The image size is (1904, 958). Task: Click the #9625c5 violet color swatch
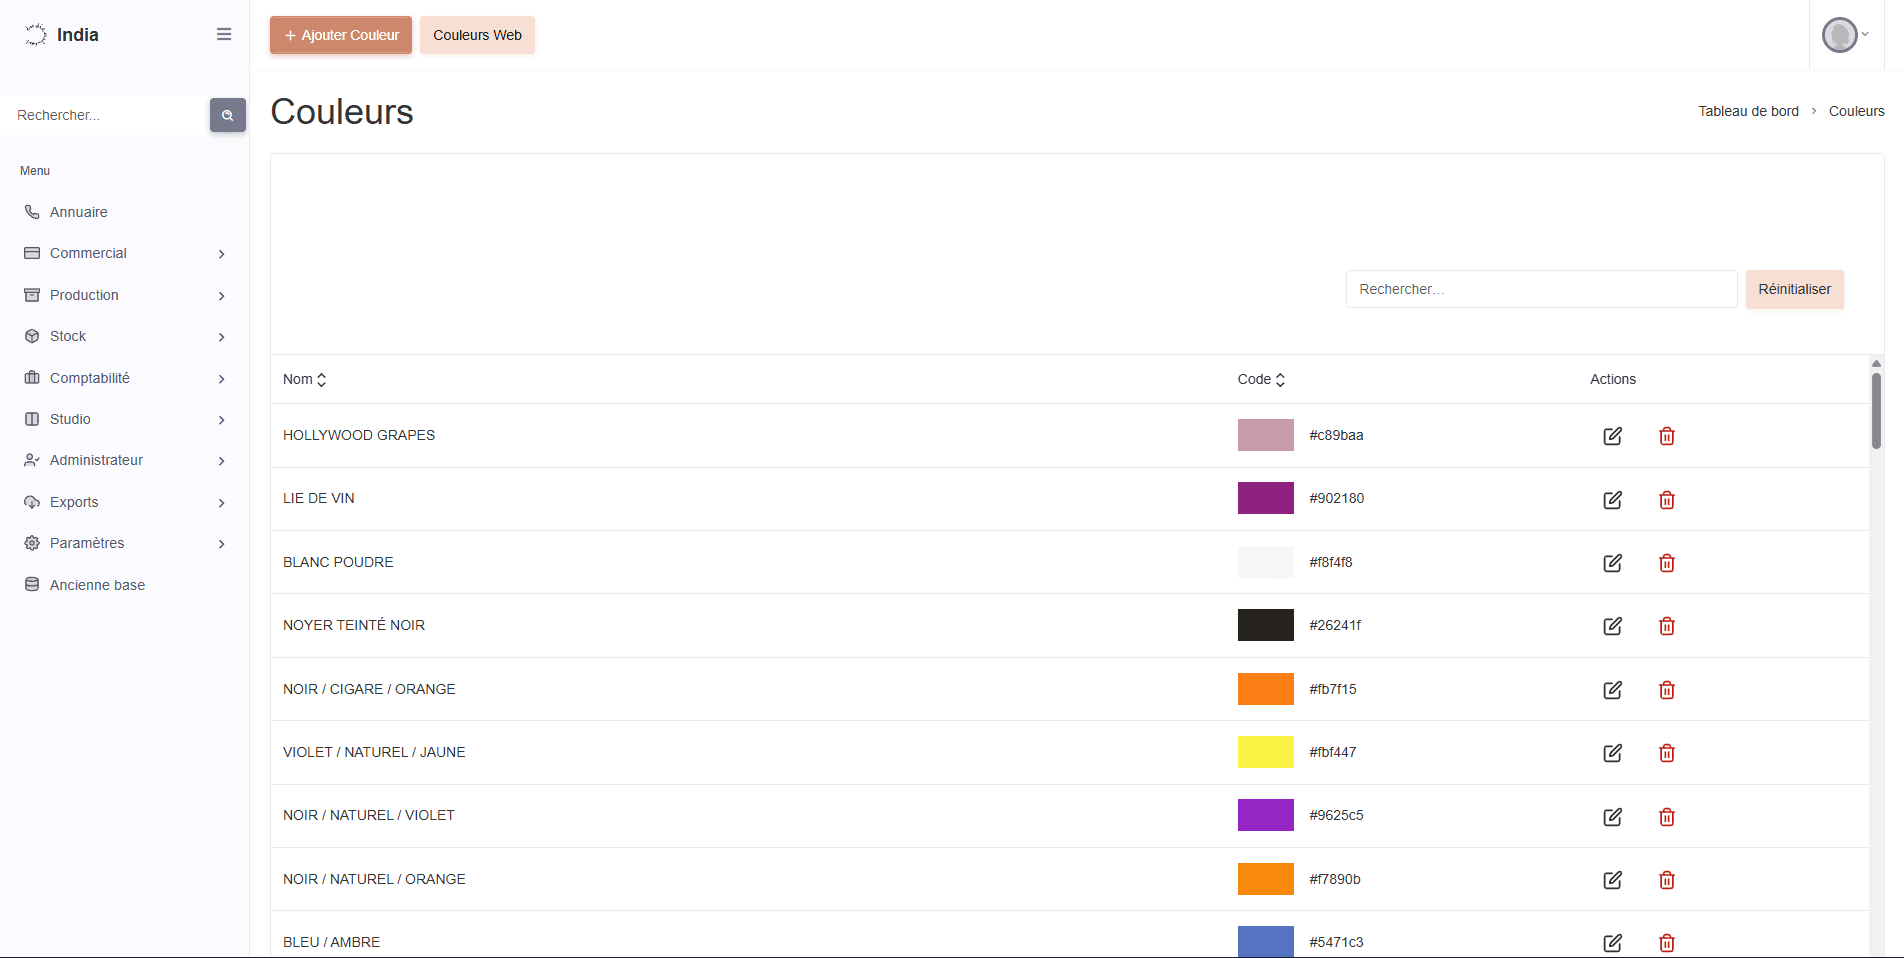click(1265, 815)
